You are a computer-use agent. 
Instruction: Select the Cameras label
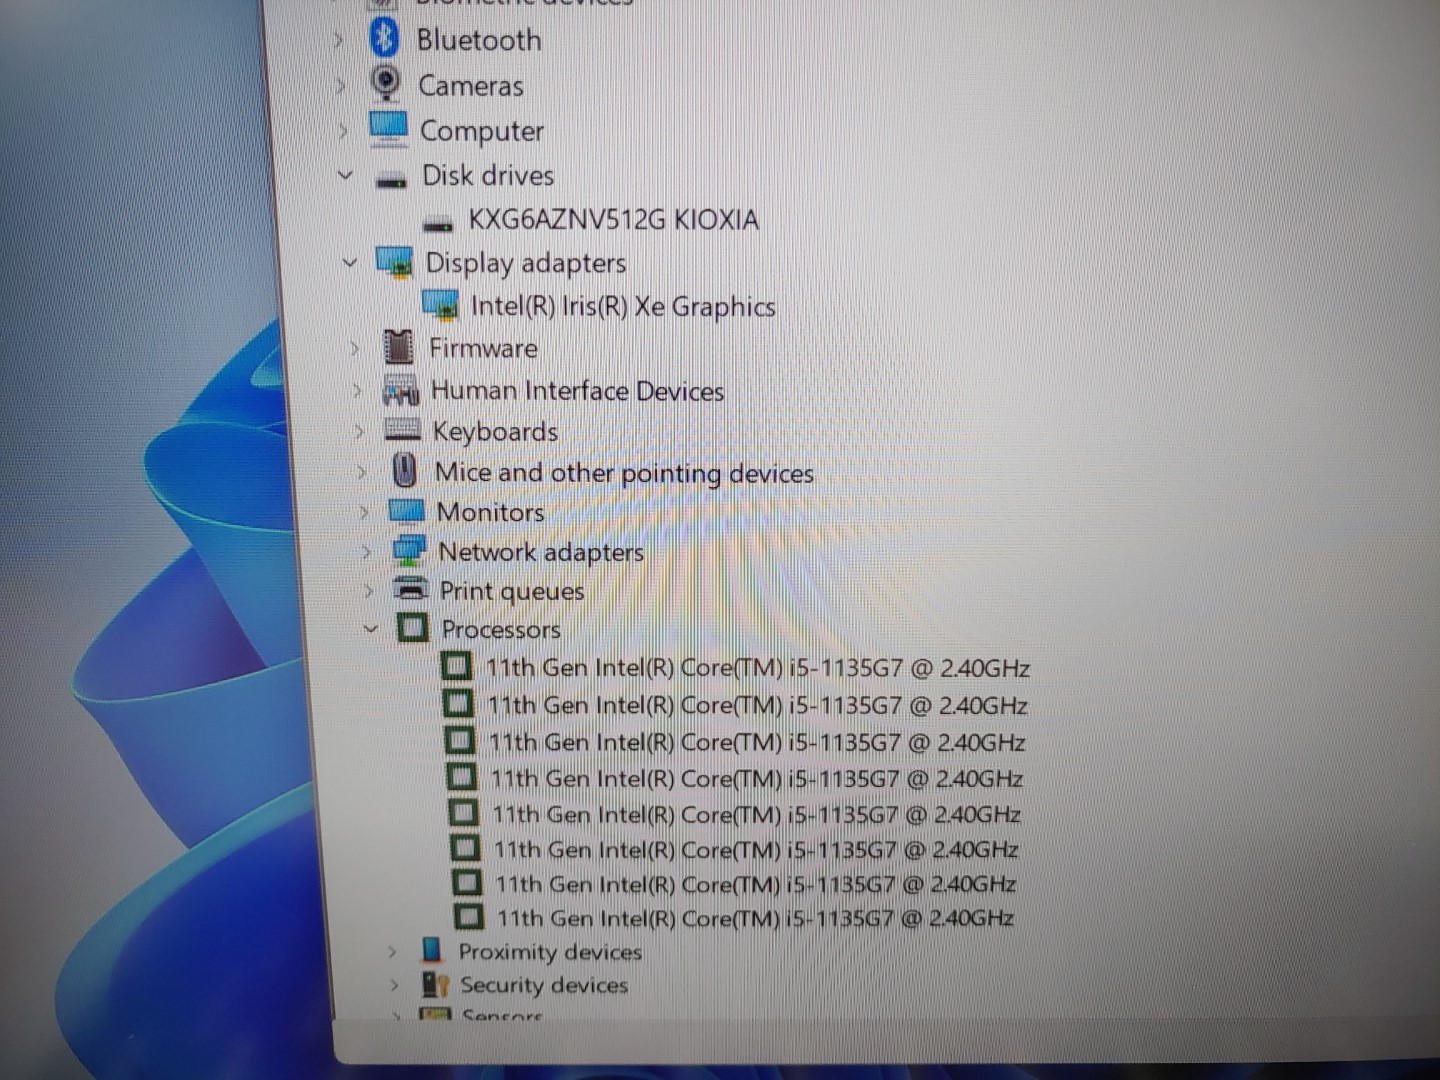pyautogui.click(x=471, y=86)
